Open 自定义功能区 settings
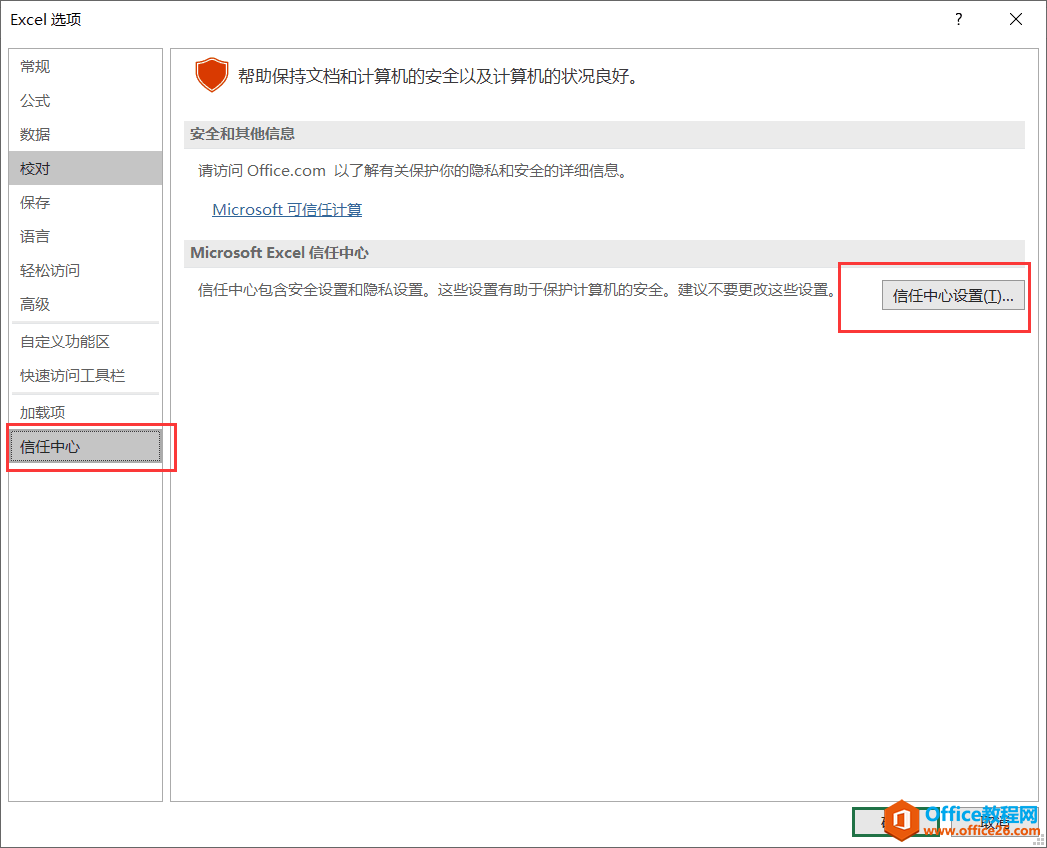The image size is (1047, 848). click(85, 342)
